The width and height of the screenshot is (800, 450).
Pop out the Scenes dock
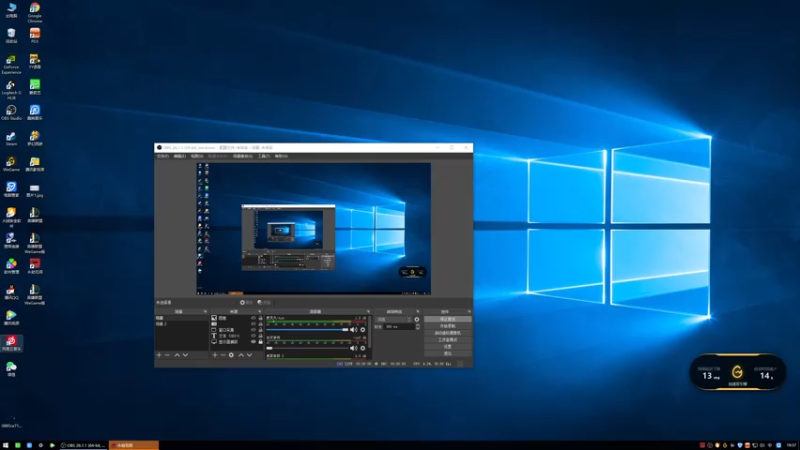point(205,311)
